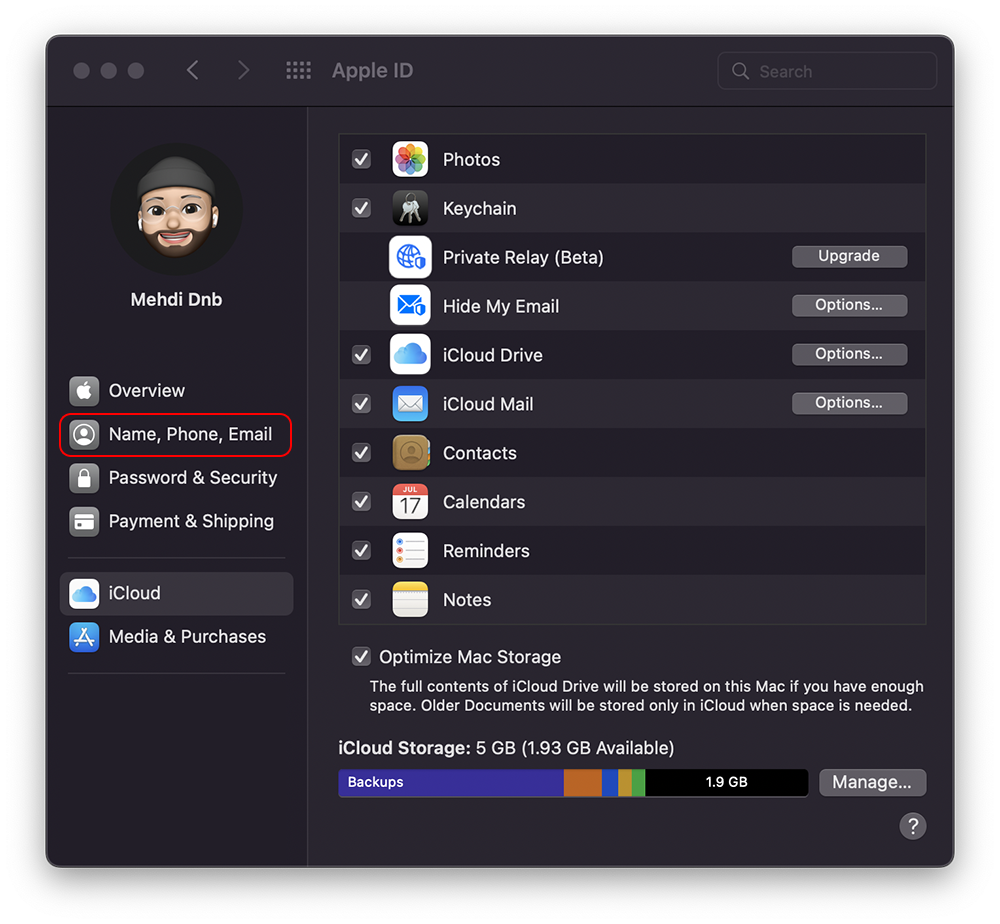Disable the iCloud Drive checkbox
Viewport: 1000px width, 924px height.
(x=362, y=355)
